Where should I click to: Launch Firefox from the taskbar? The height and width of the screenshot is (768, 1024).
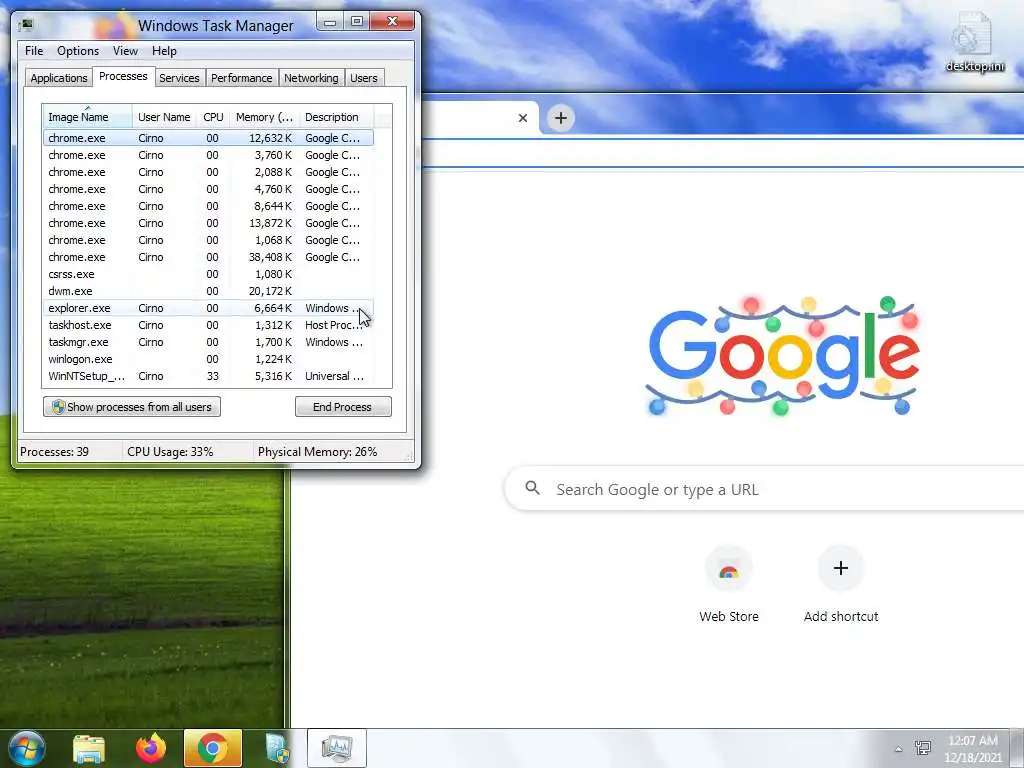[x=151, y=748]
